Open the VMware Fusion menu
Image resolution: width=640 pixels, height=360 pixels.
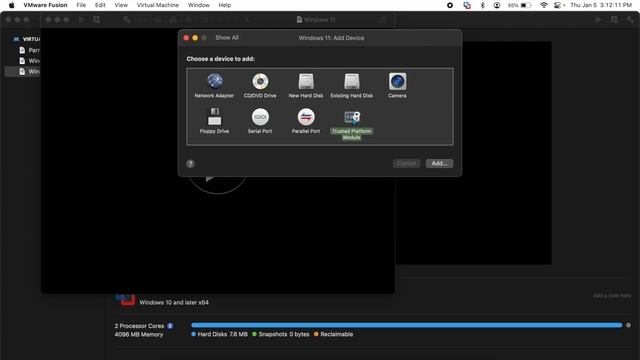45,5
